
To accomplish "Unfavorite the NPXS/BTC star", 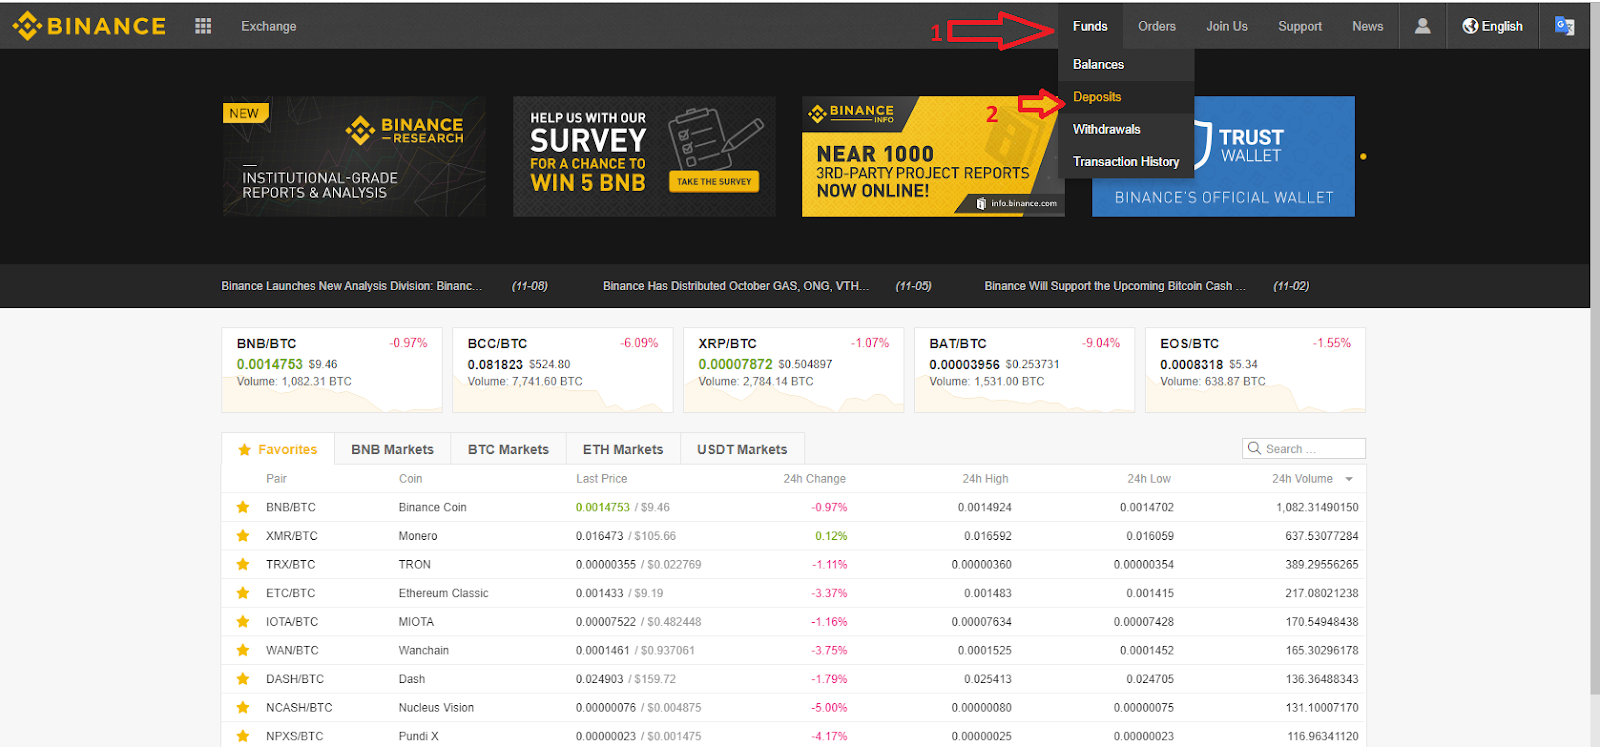I will [x=243, y=736].
